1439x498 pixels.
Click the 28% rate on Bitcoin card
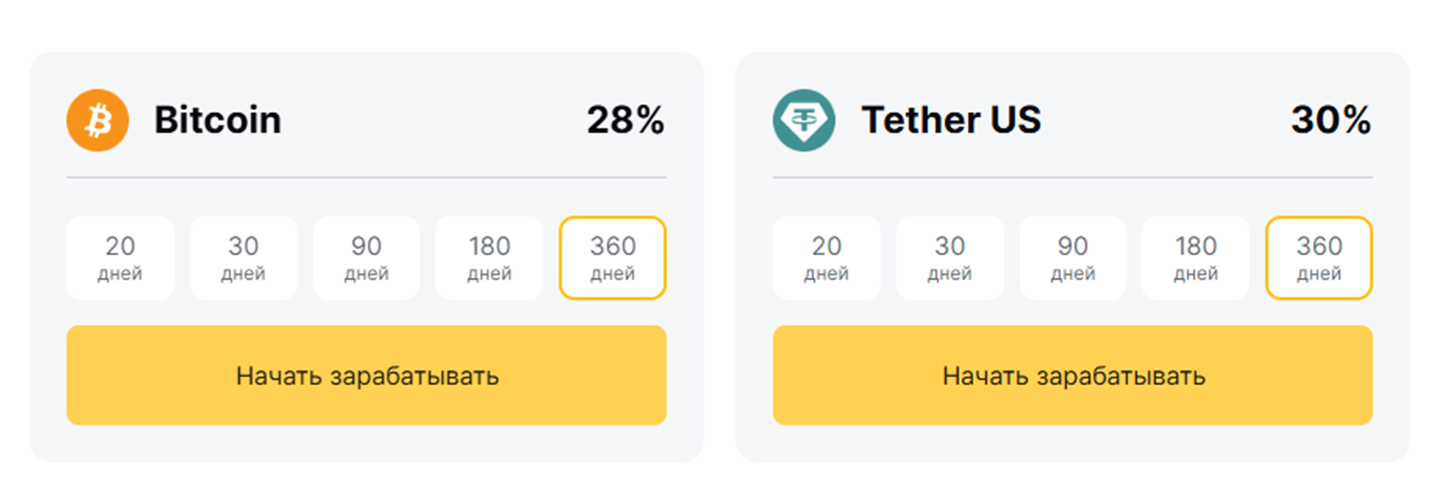pyautogui.click(x=625, y=121)
